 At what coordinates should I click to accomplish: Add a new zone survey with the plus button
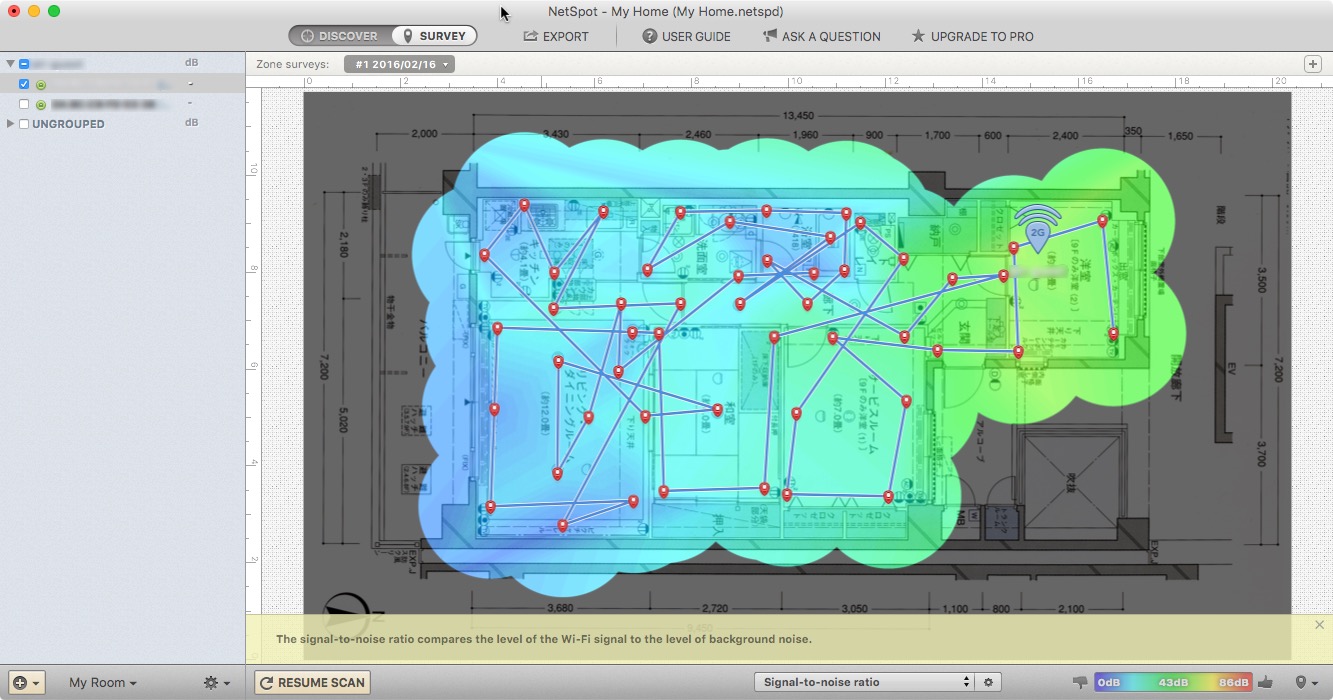(x=1312, y=64)
